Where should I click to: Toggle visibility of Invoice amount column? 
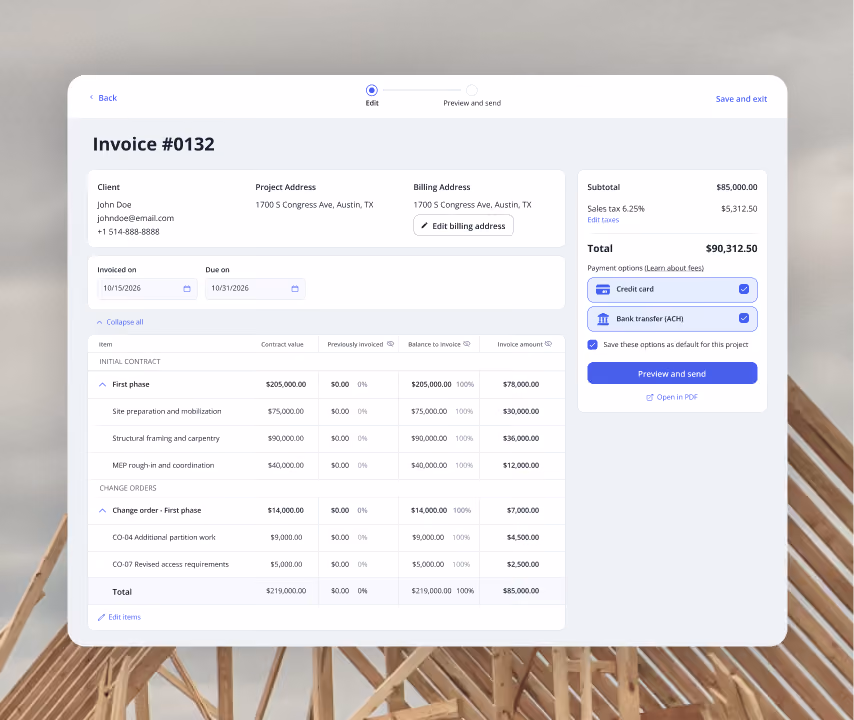coord(548,344)
